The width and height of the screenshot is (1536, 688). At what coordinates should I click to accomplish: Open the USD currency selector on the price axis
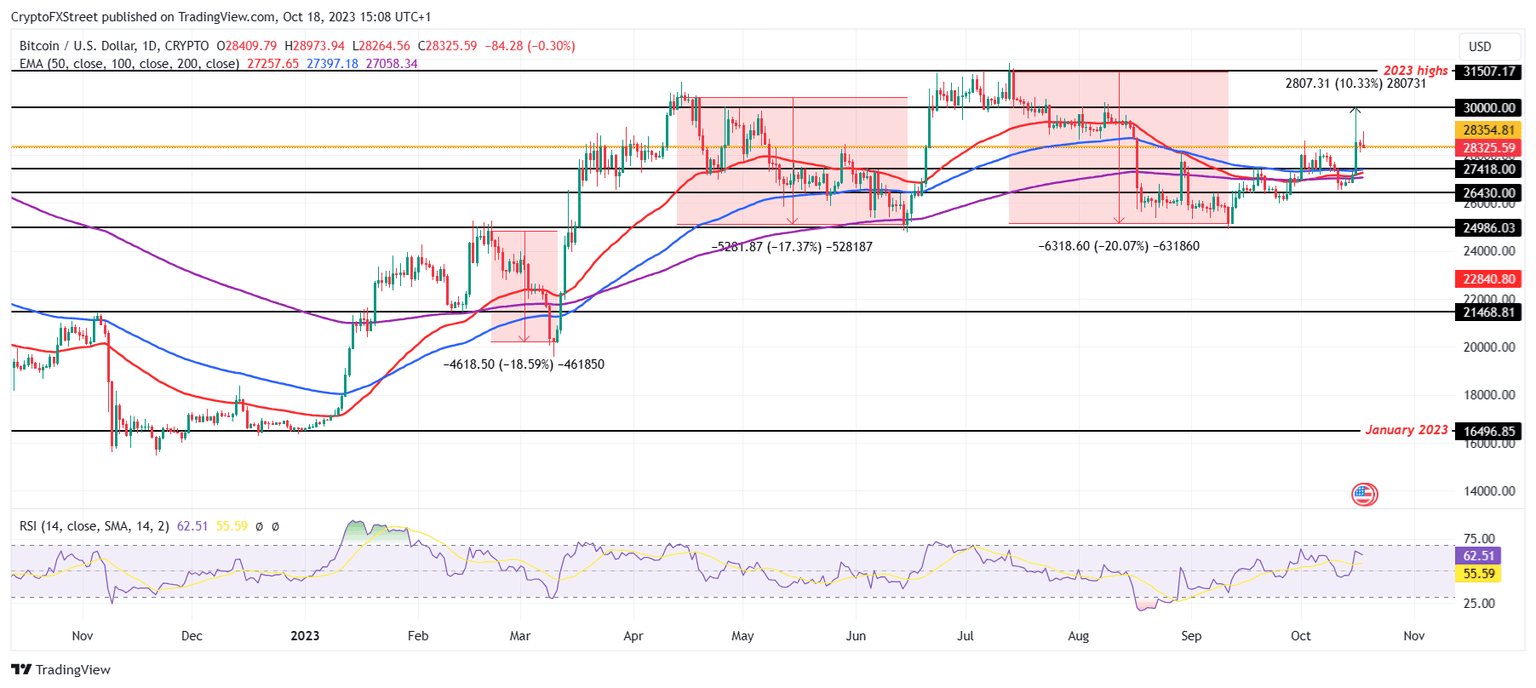pyautogui.click(x=1482, y=45)
